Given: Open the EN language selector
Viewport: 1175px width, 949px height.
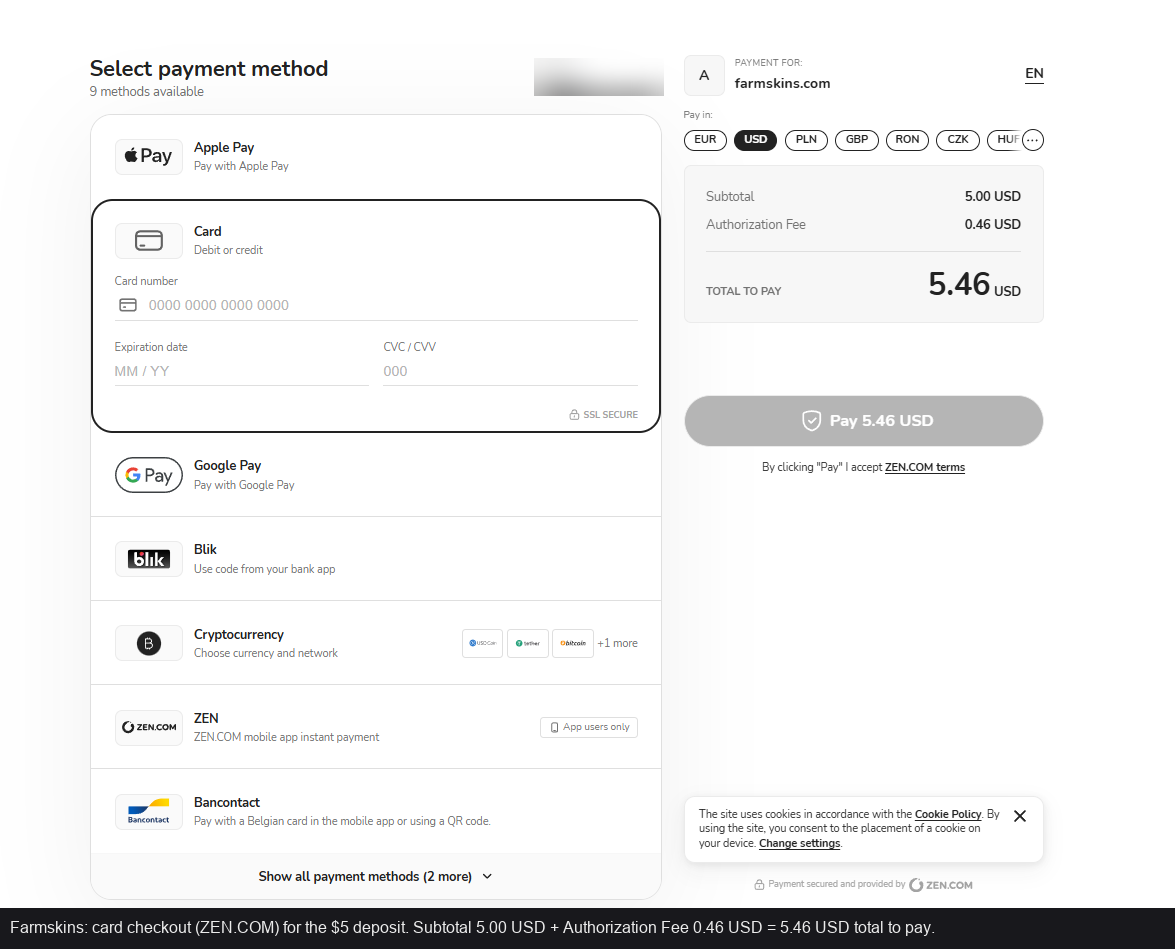Looking at the screenshot, I should [1034, 73].
